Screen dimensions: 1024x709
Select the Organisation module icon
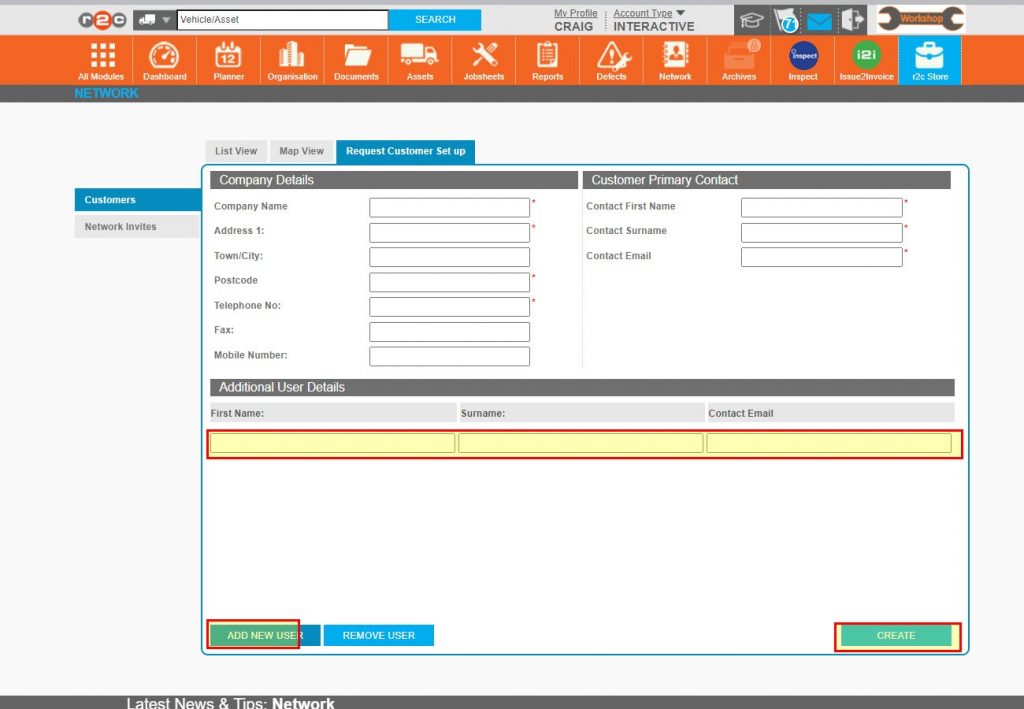(292, 59)
